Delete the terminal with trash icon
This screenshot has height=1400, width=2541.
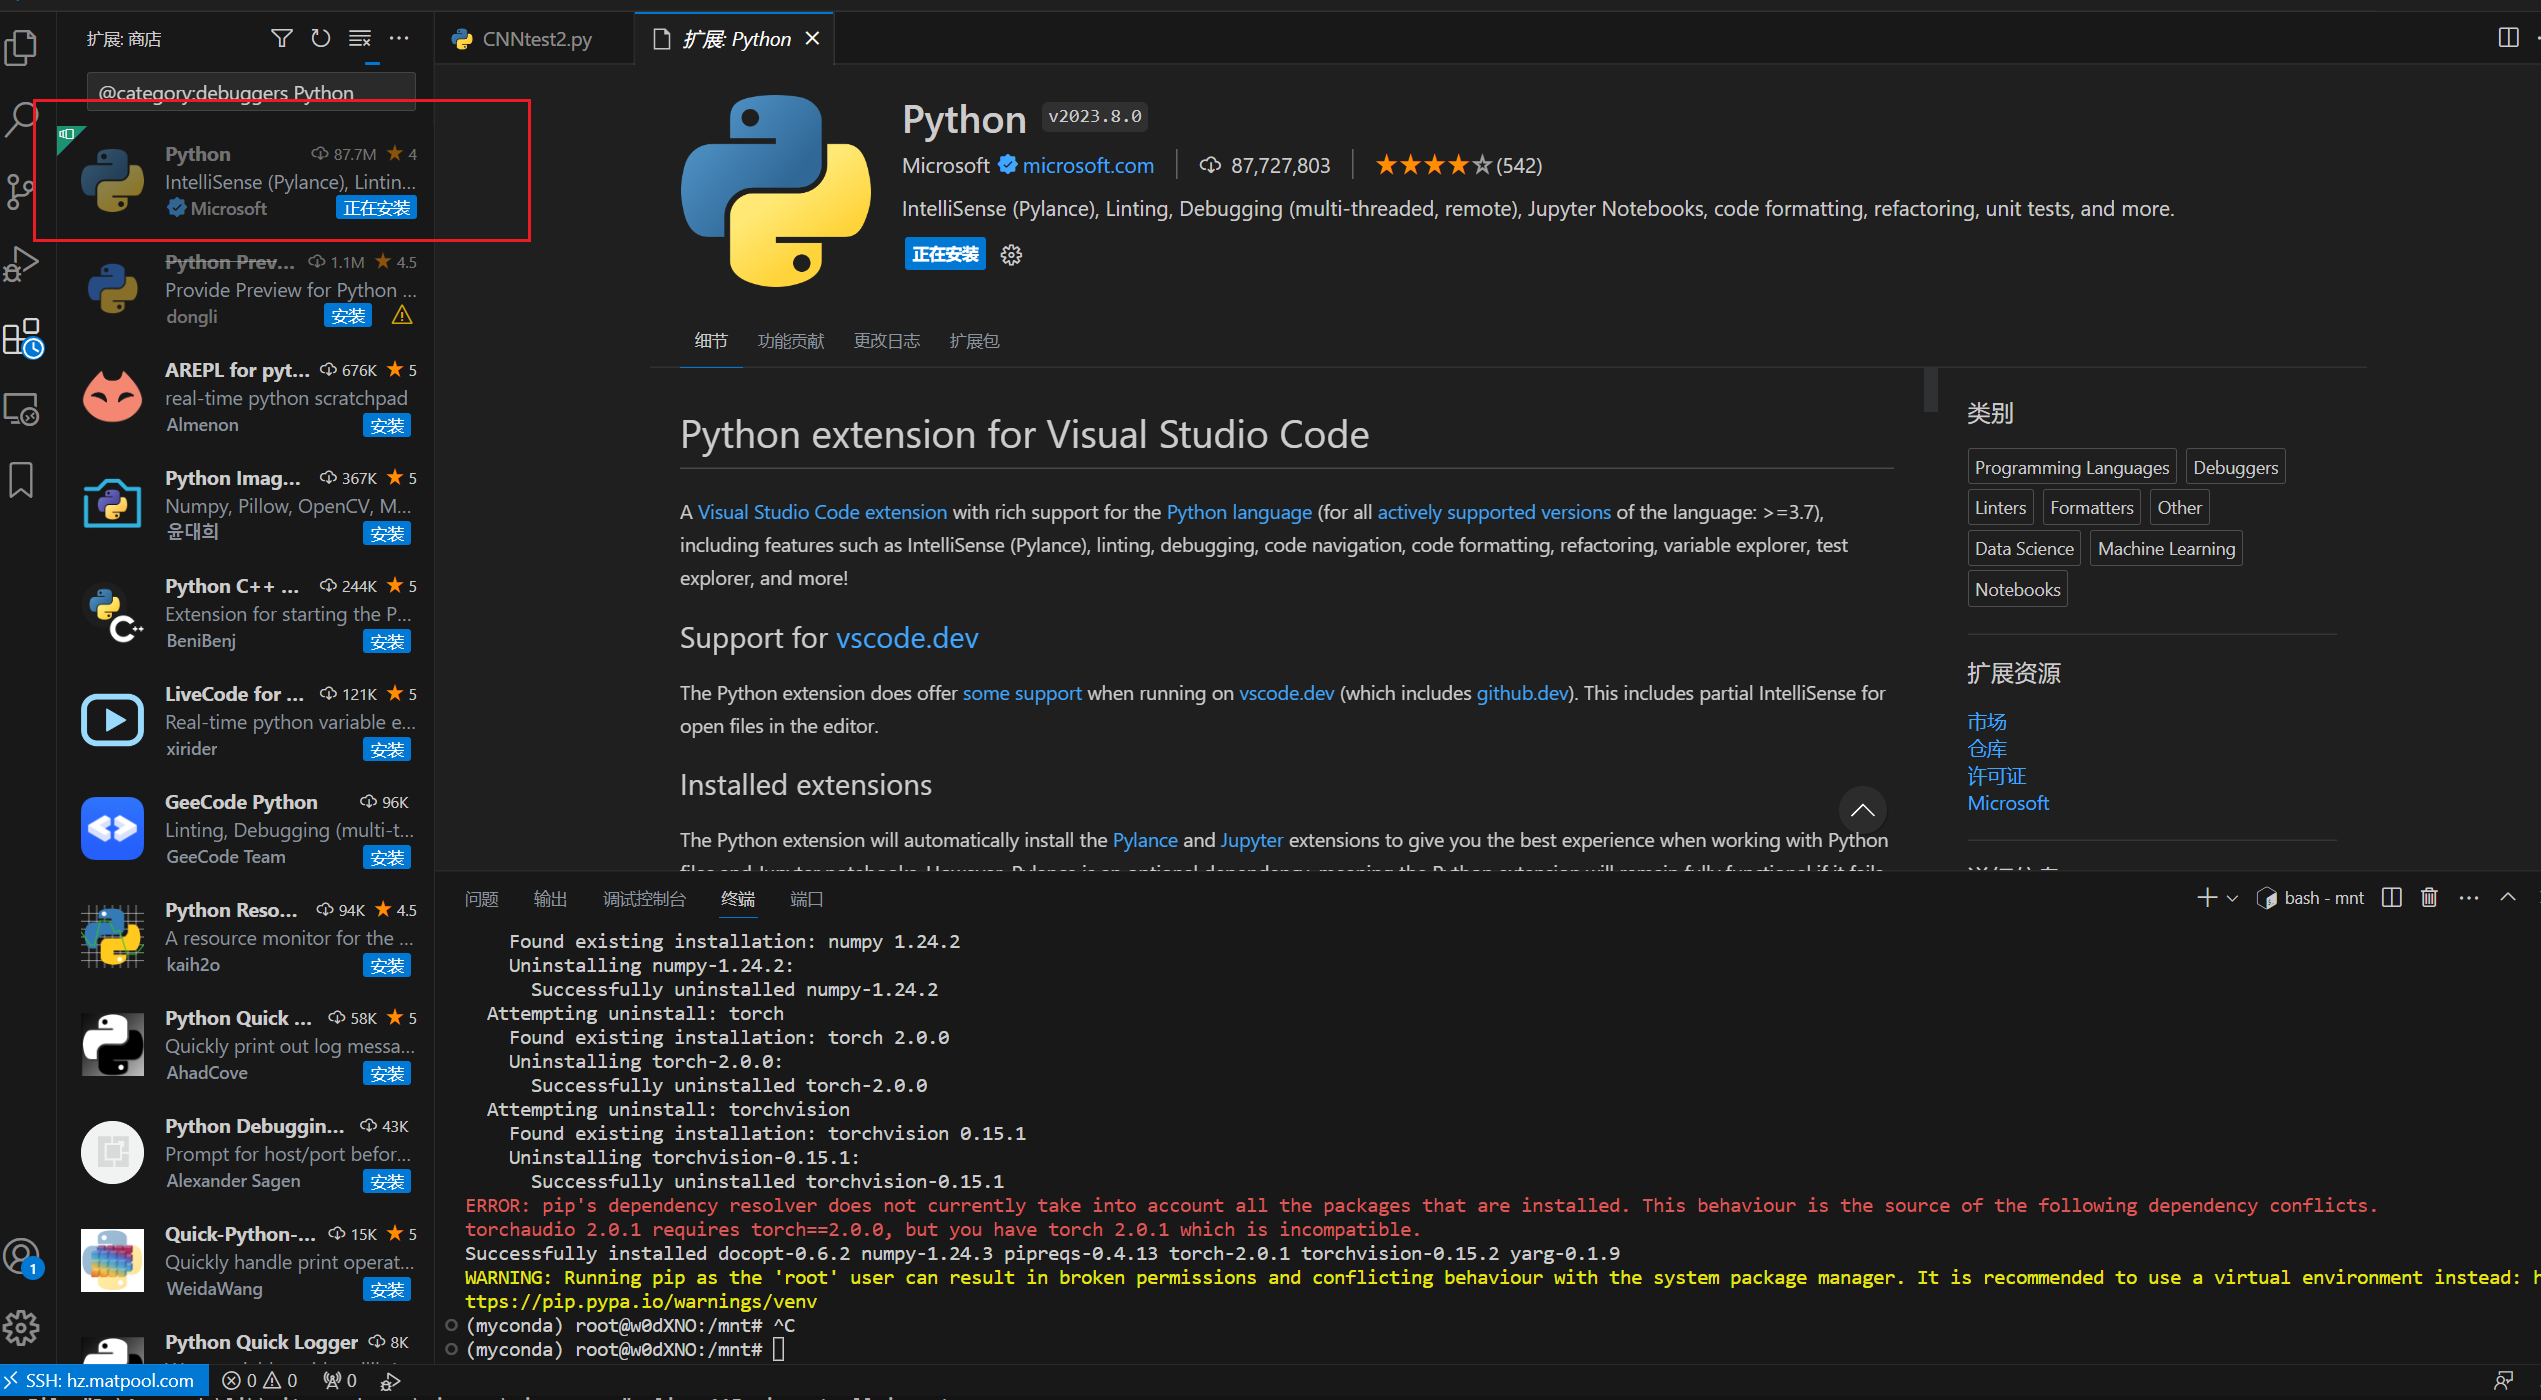pyautogui.click(x=2429, y=898)
